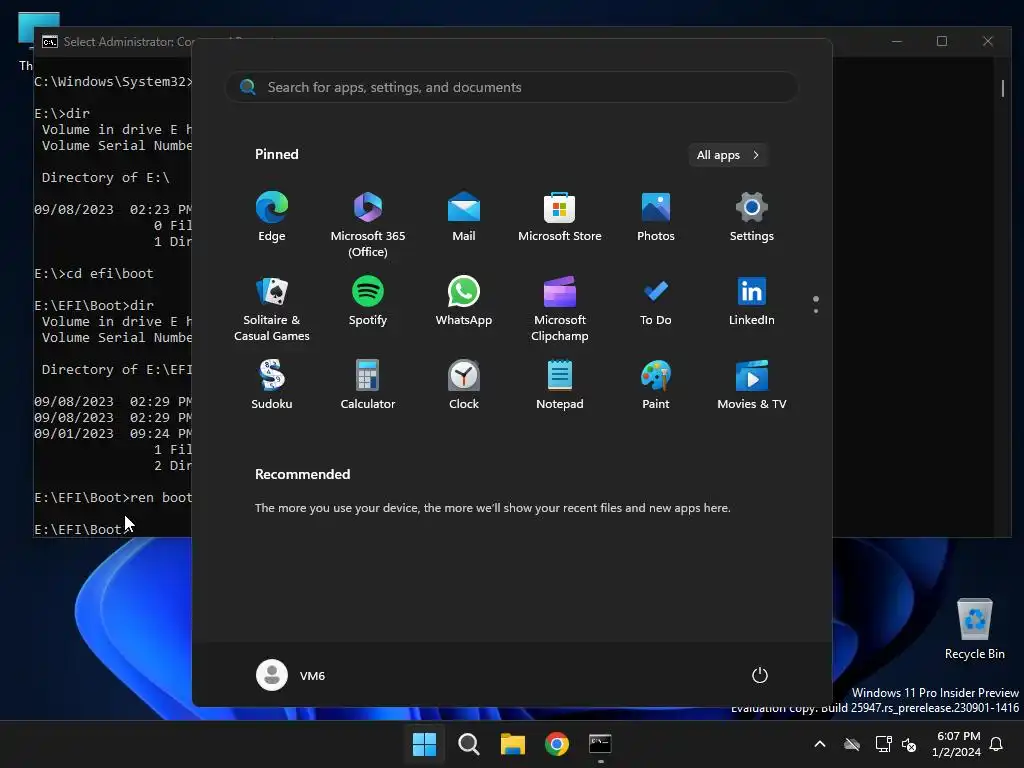This screenshot has width=1024, height=768.
Task: Open clock and date 6:07 PM flyout
Action: (956, 744)
